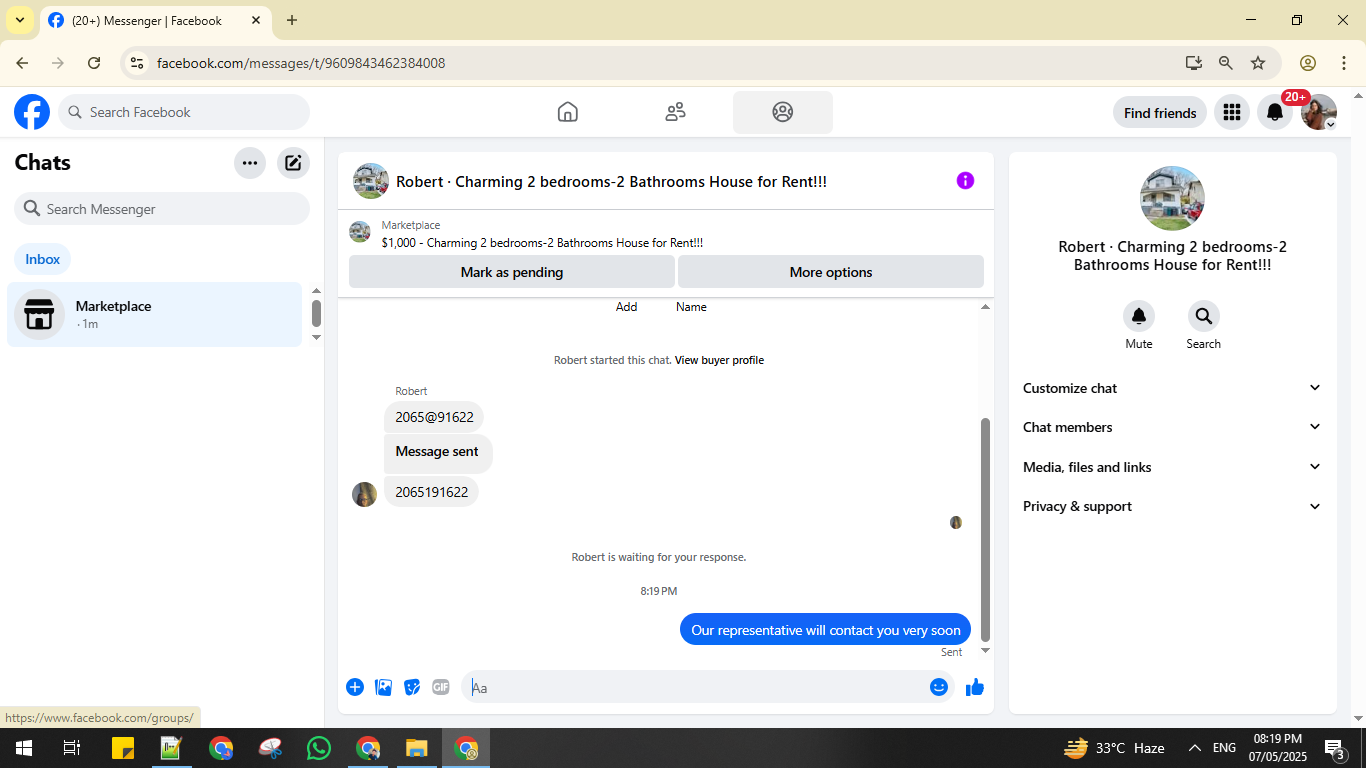
Task: Click the Search Facebook field
Action: click(x=184, y=112)
